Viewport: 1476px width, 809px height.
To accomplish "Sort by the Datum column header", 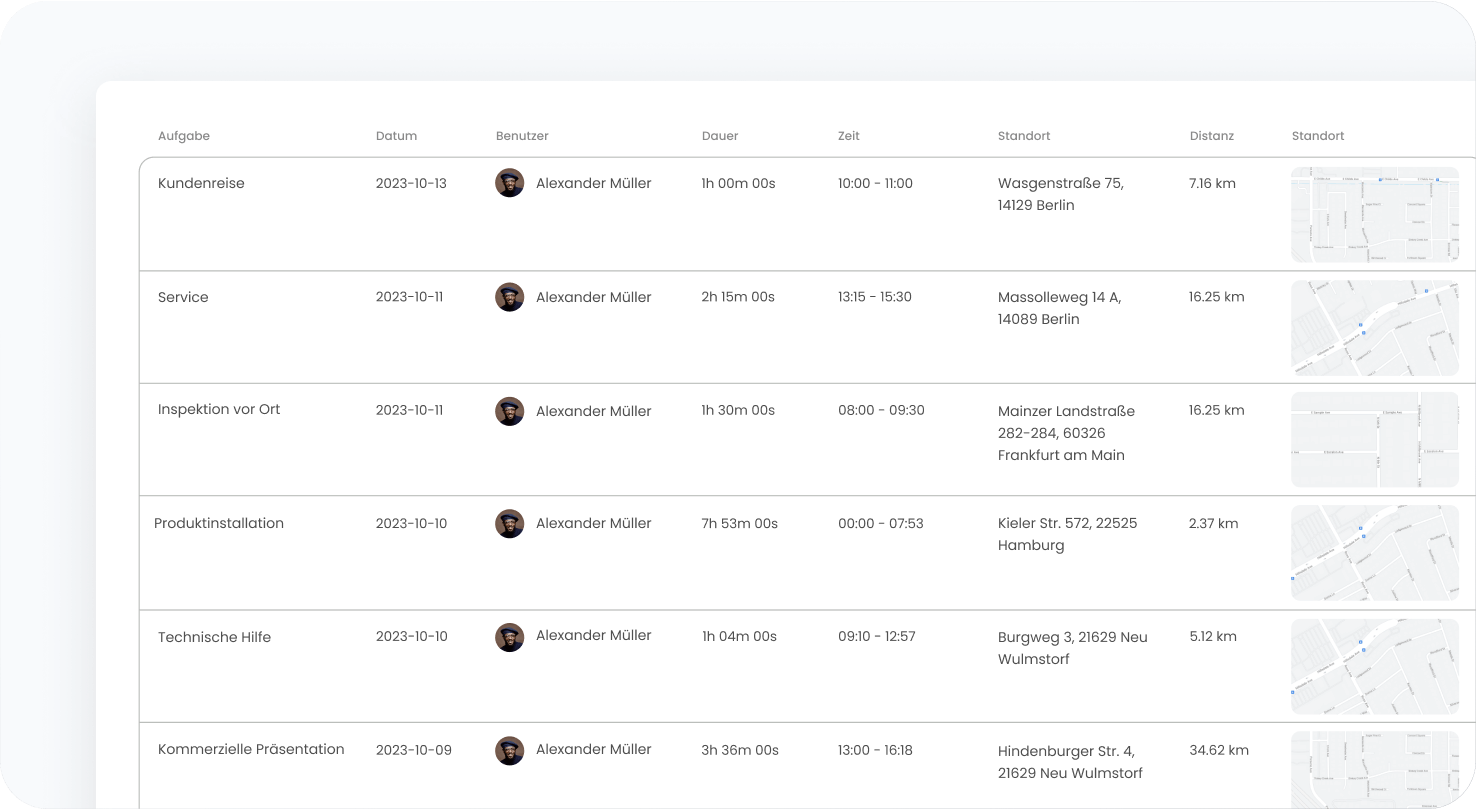I will pos(396,136).
